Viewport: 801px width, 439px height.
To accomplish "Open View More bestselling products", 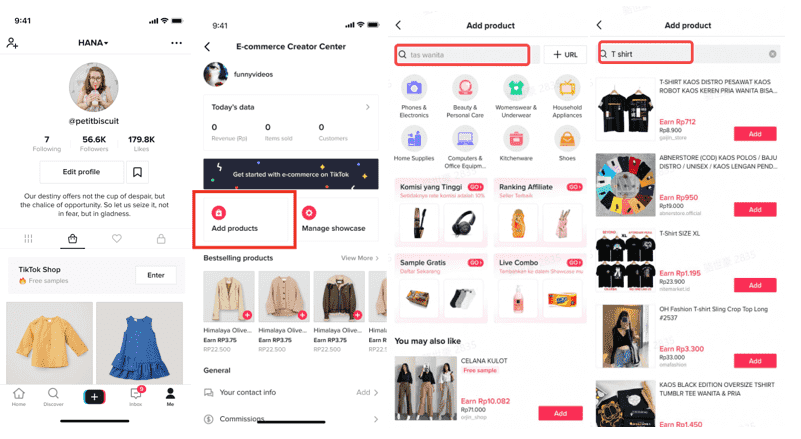I will 360,258.
